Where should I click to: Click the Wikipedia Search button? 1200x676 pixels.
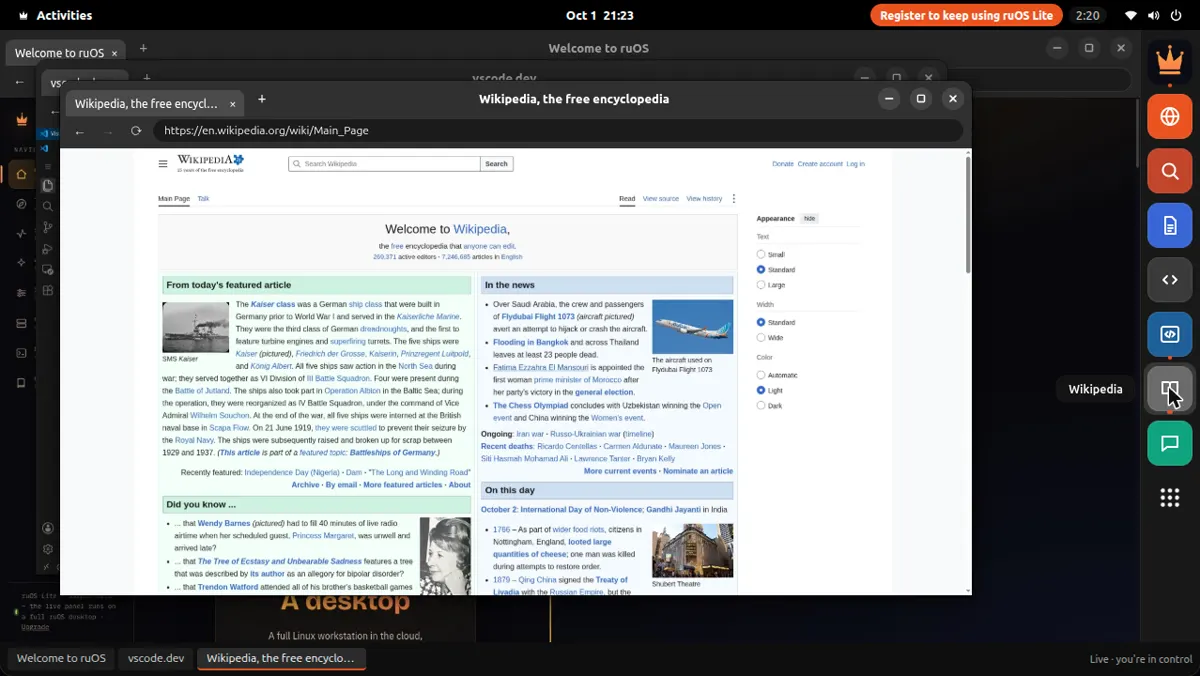[x=497, y=164]
